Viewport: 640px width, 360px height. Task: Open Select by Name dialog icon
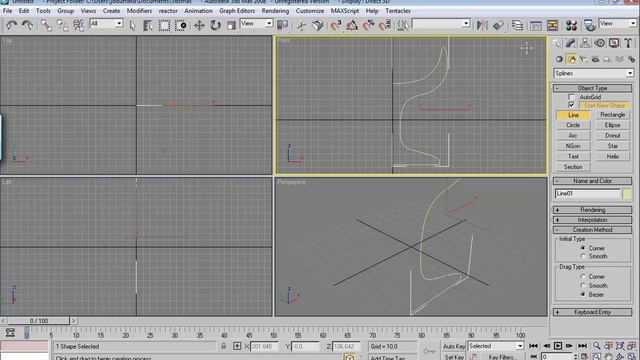(x=148, y=25)
